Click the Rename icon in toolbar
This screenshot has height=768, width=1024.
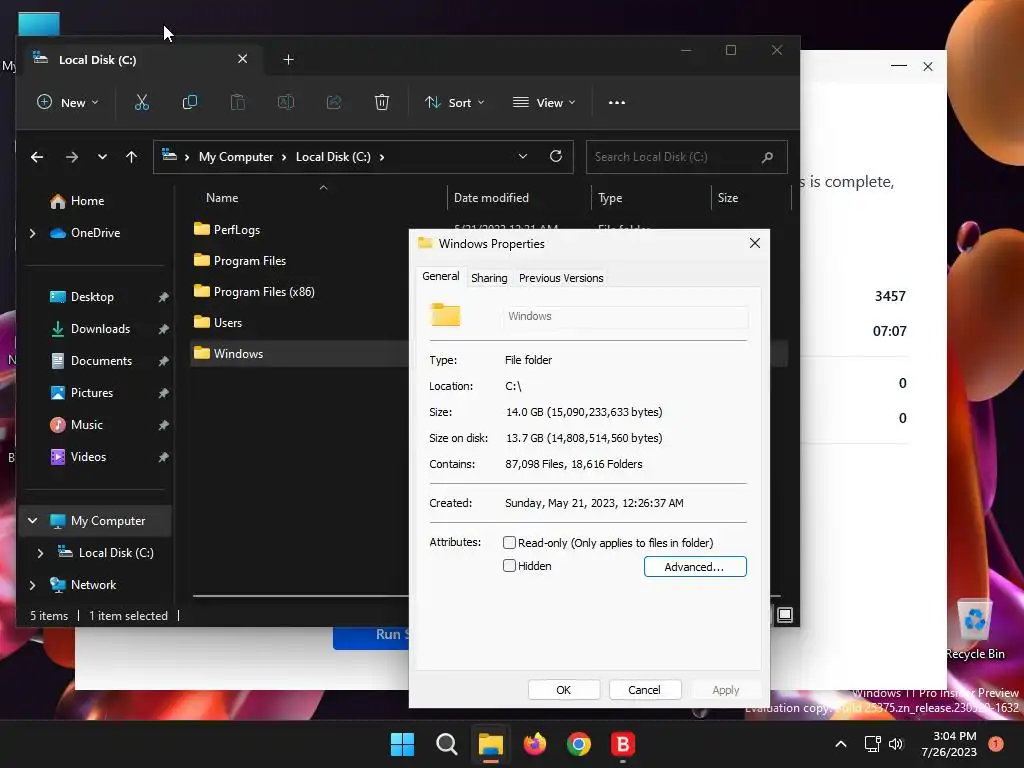286,103
